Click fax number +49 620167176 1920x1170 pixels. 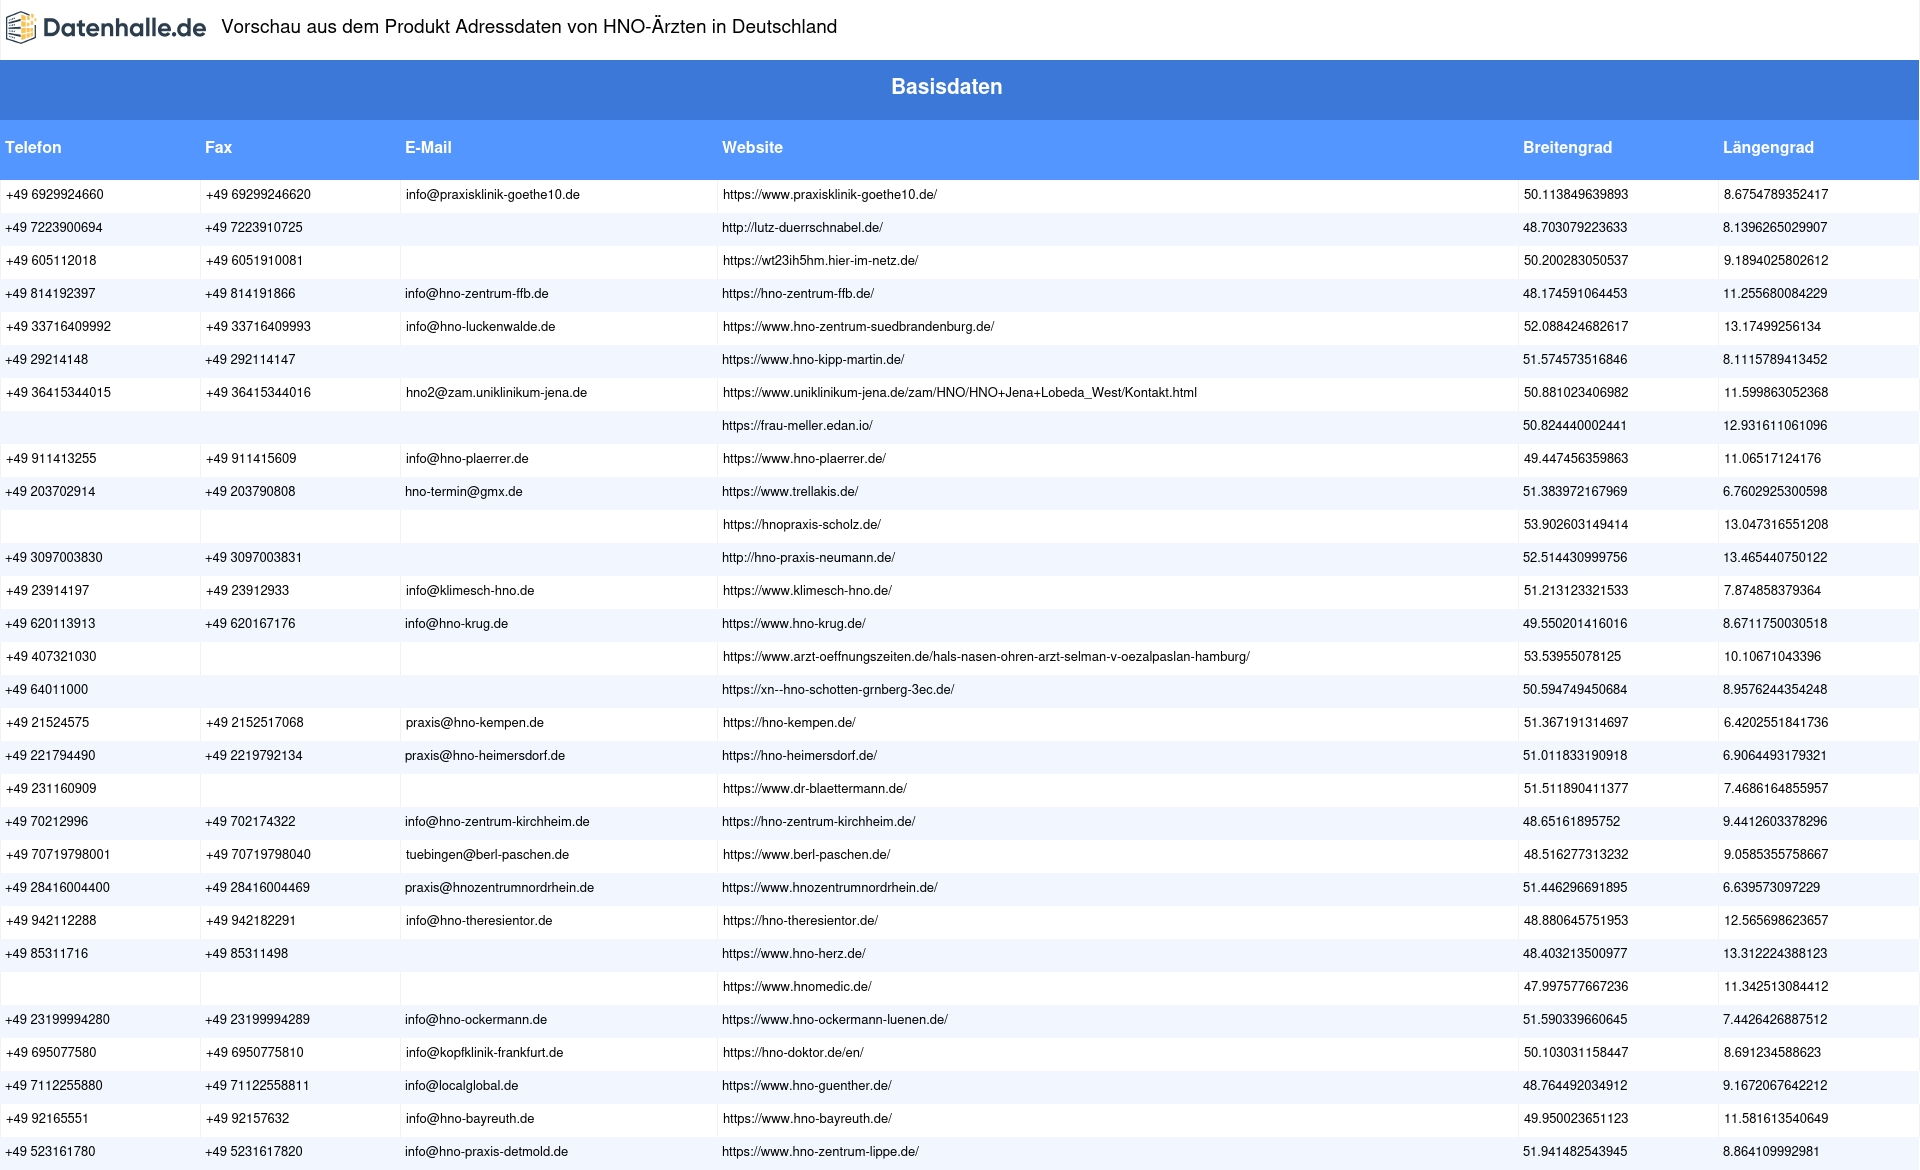point(250,624)
